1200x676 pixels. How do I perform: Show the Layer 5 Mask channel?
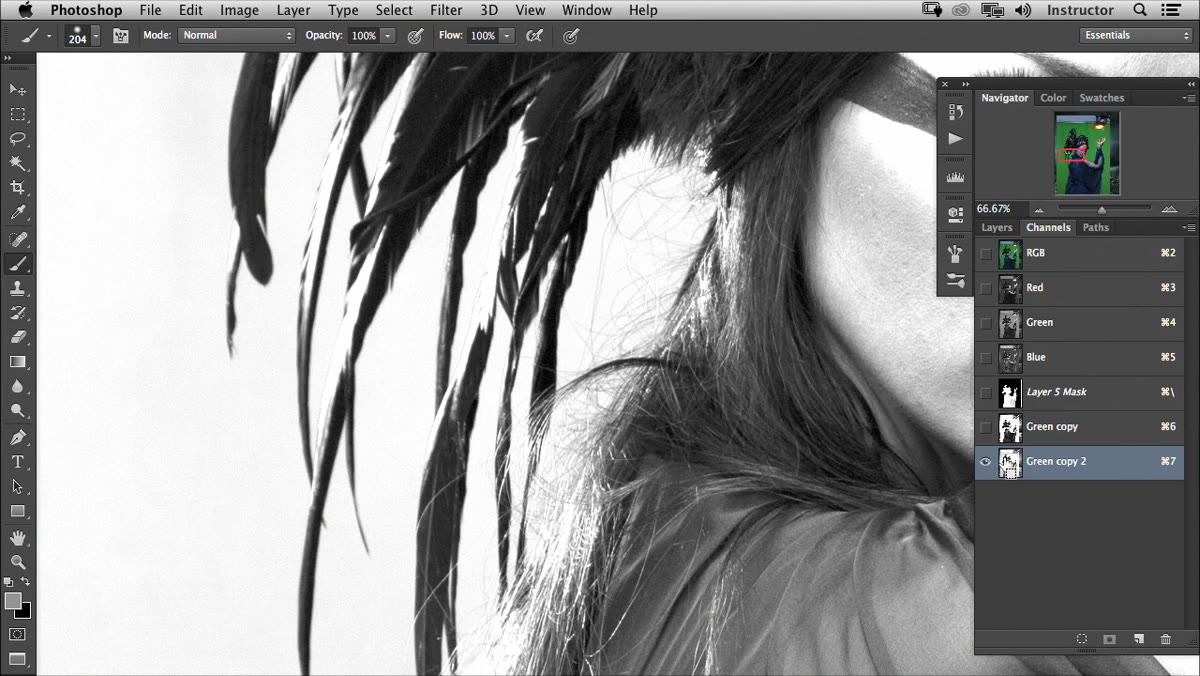pyautogui.click(x=986, y=392)
